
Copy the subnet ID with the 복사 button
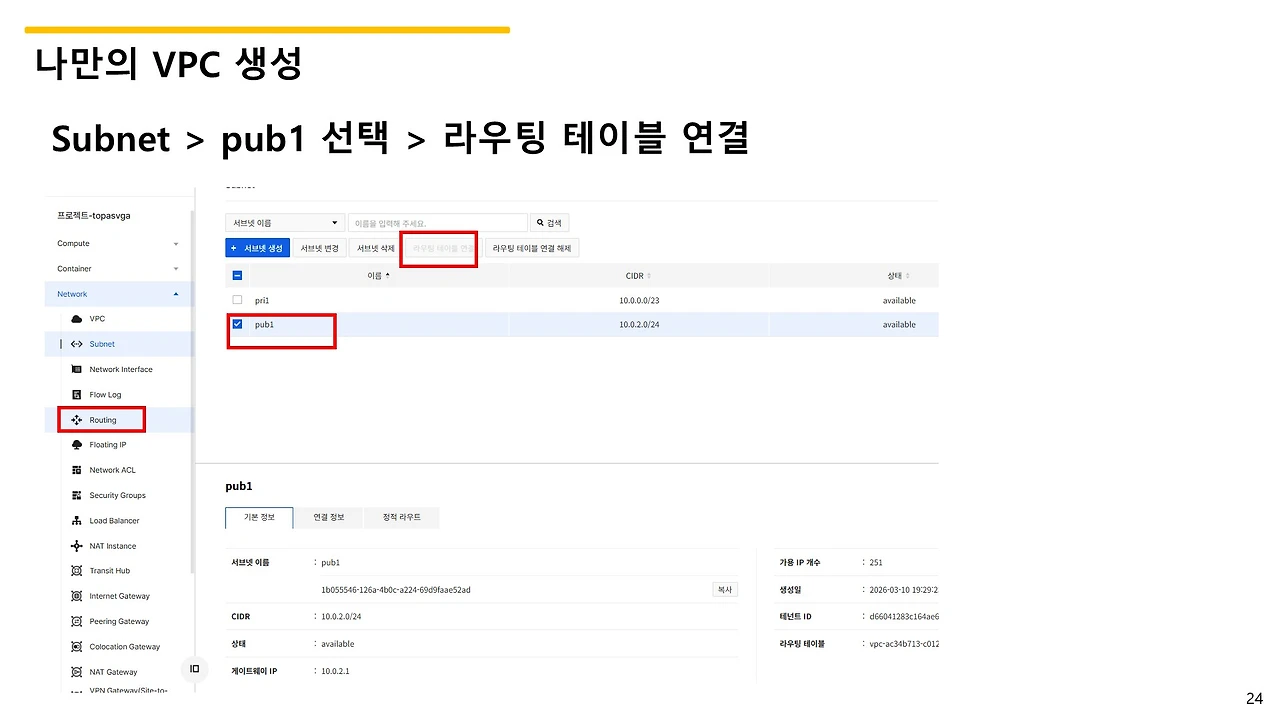(x=724, y=589)
